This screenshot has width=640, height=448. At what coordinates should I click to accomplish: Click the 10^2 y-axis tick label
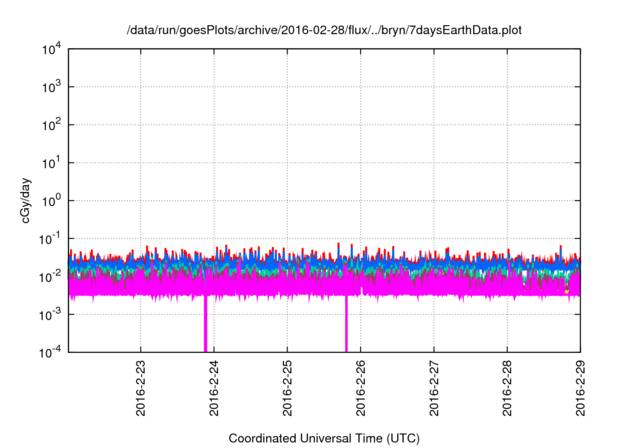click(x=51, y=125)
